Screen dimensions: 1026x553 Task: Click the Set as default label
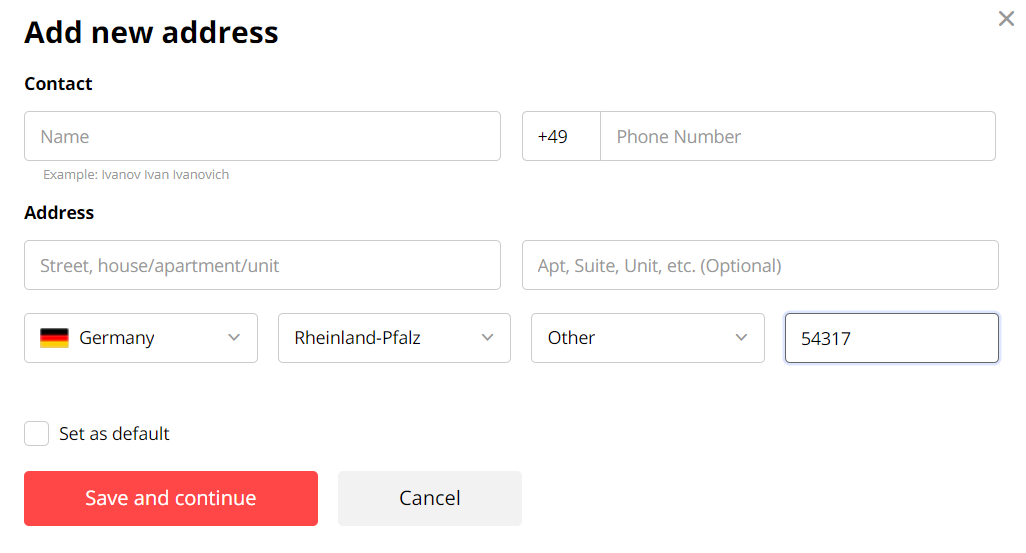[x=114, y=433]
